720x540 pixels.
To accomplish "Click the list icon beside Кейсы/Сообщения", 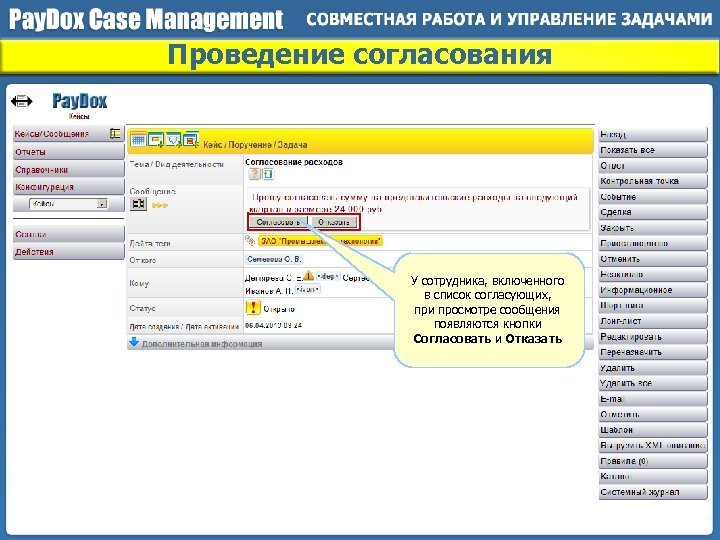I will [x=115, y=134].
